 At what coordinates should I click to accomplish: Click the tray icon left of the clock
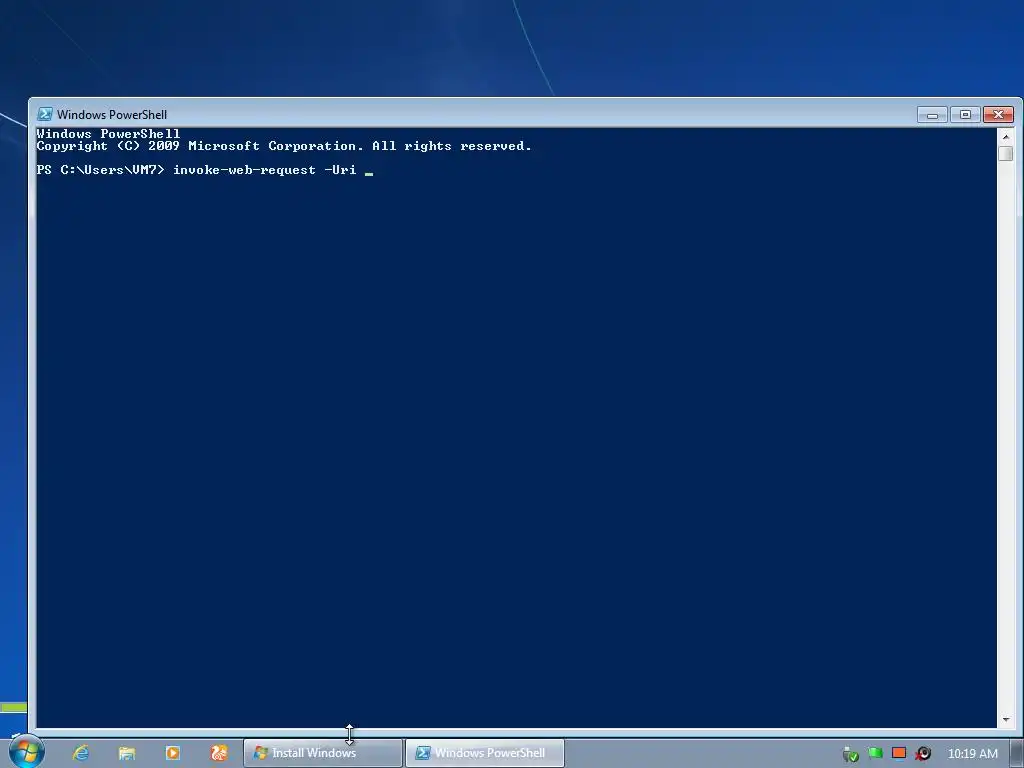pyautogui.click(x=923, y=754)
